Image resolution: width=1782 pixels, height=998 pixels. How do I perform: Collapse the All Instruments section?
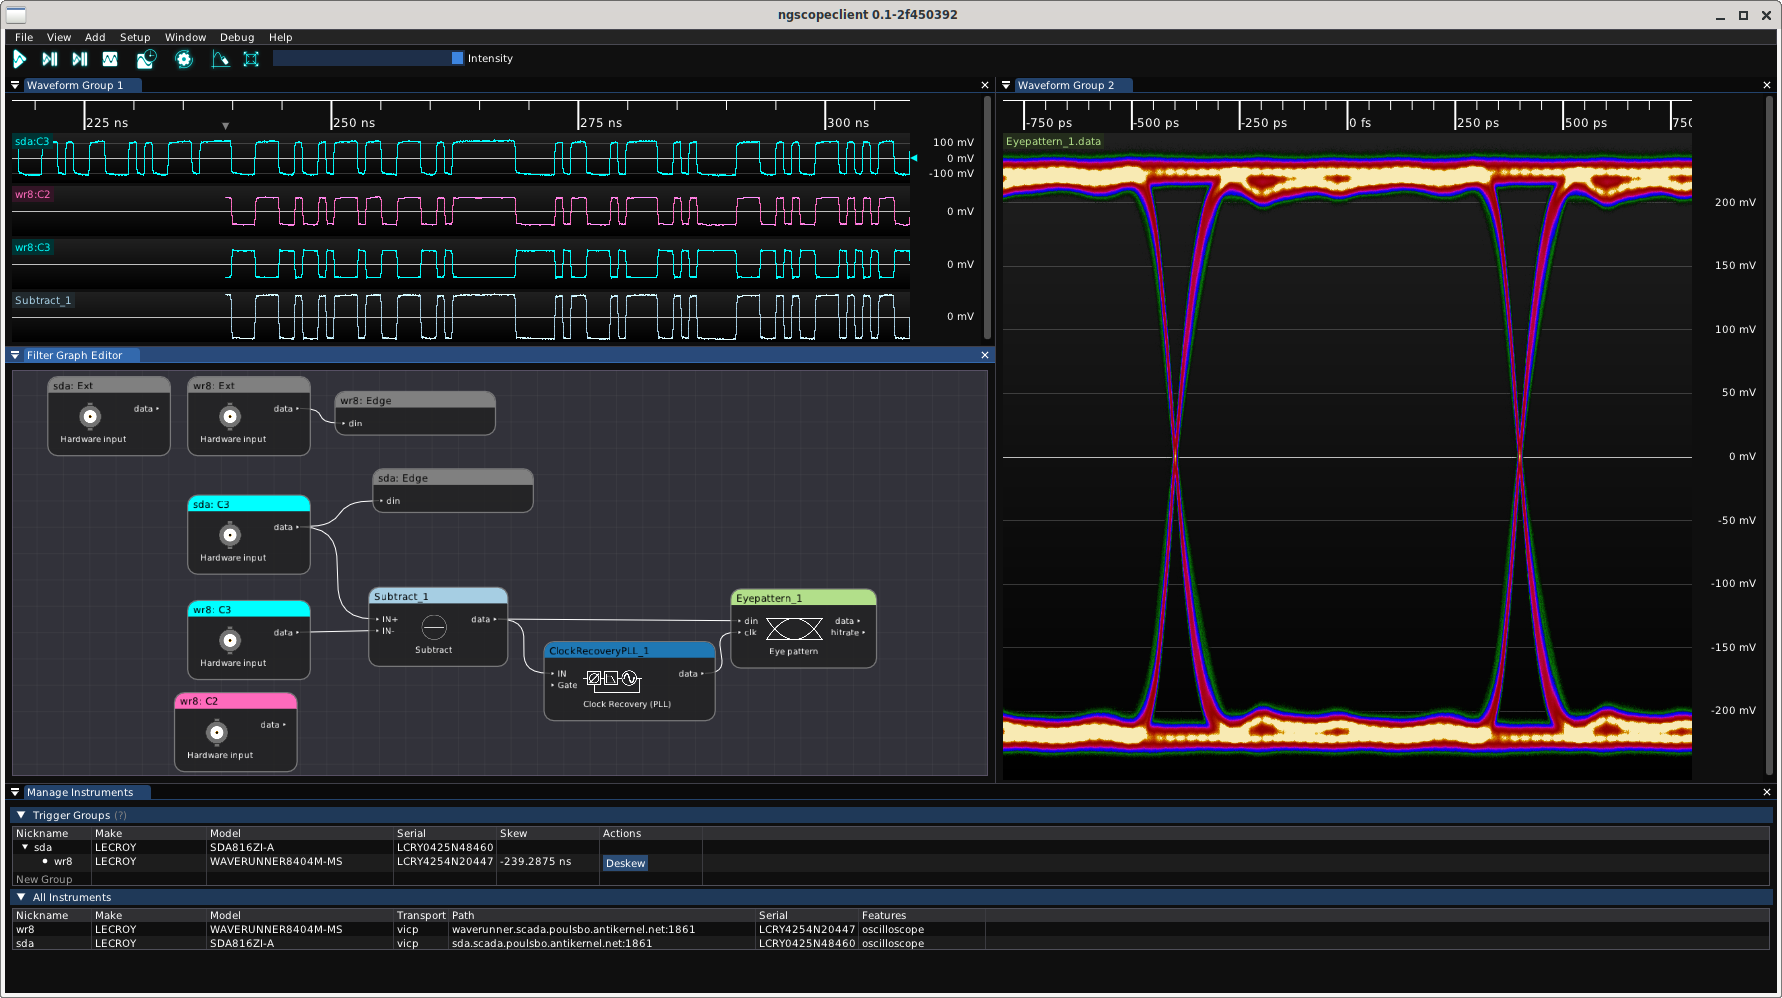tap(22, 897)
